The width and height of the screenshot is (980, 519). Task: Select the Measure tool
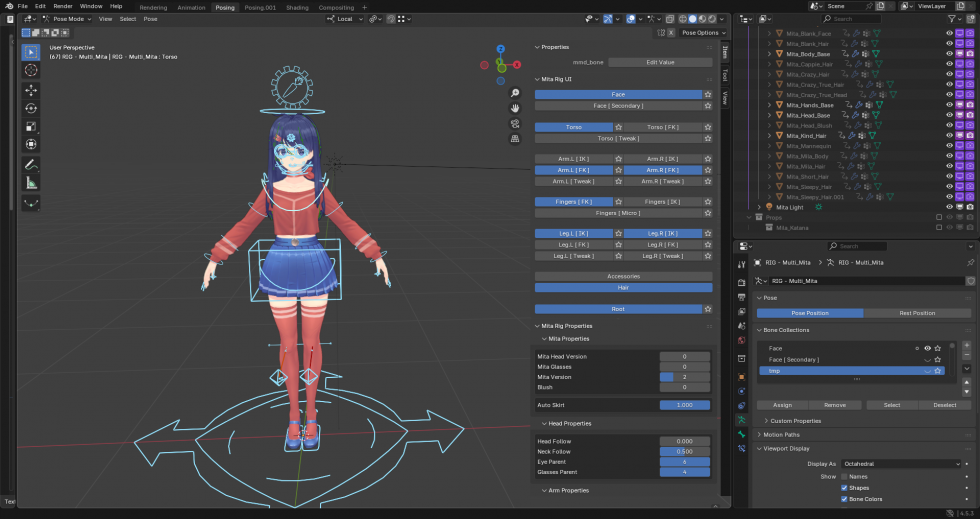[31, 183]
